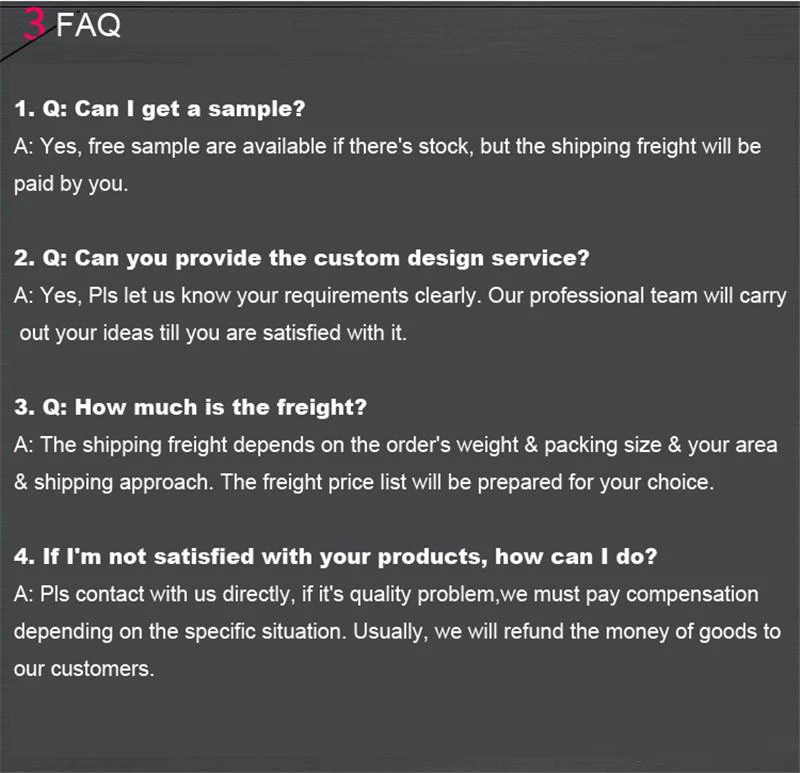Select question 1 about getting a sample

click(160, 109)
